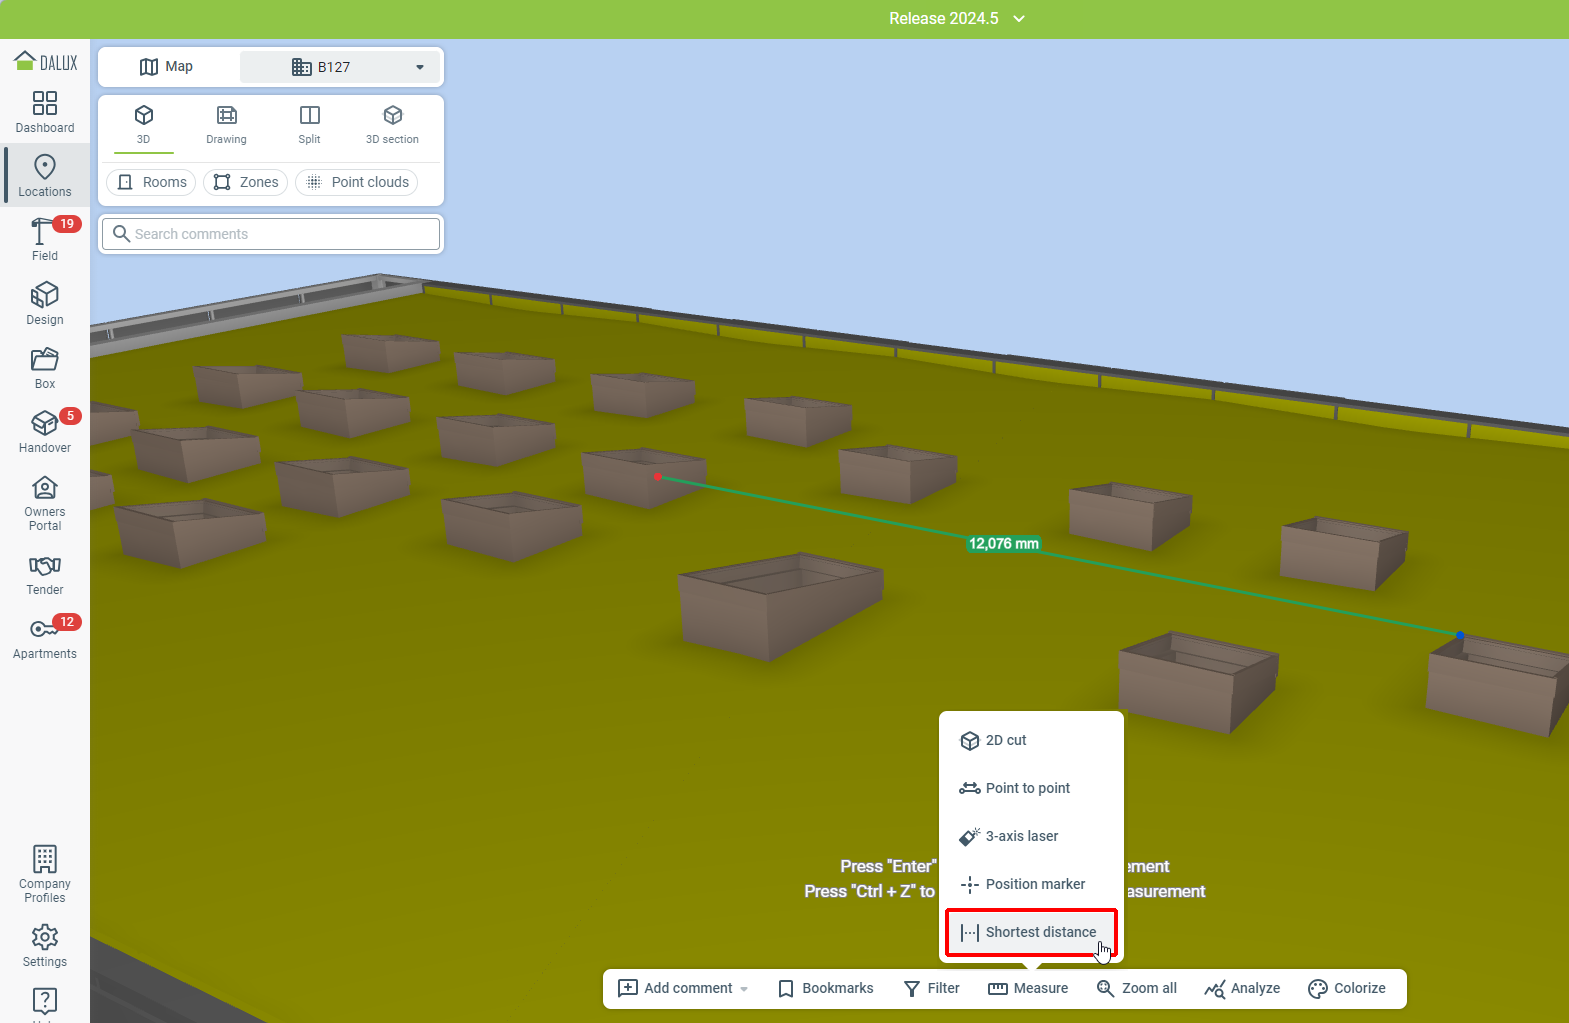This screenshot has width=1569, height=1023.
Task: Open the Add comment dropdown arrow
Action: tap(744, 989)
